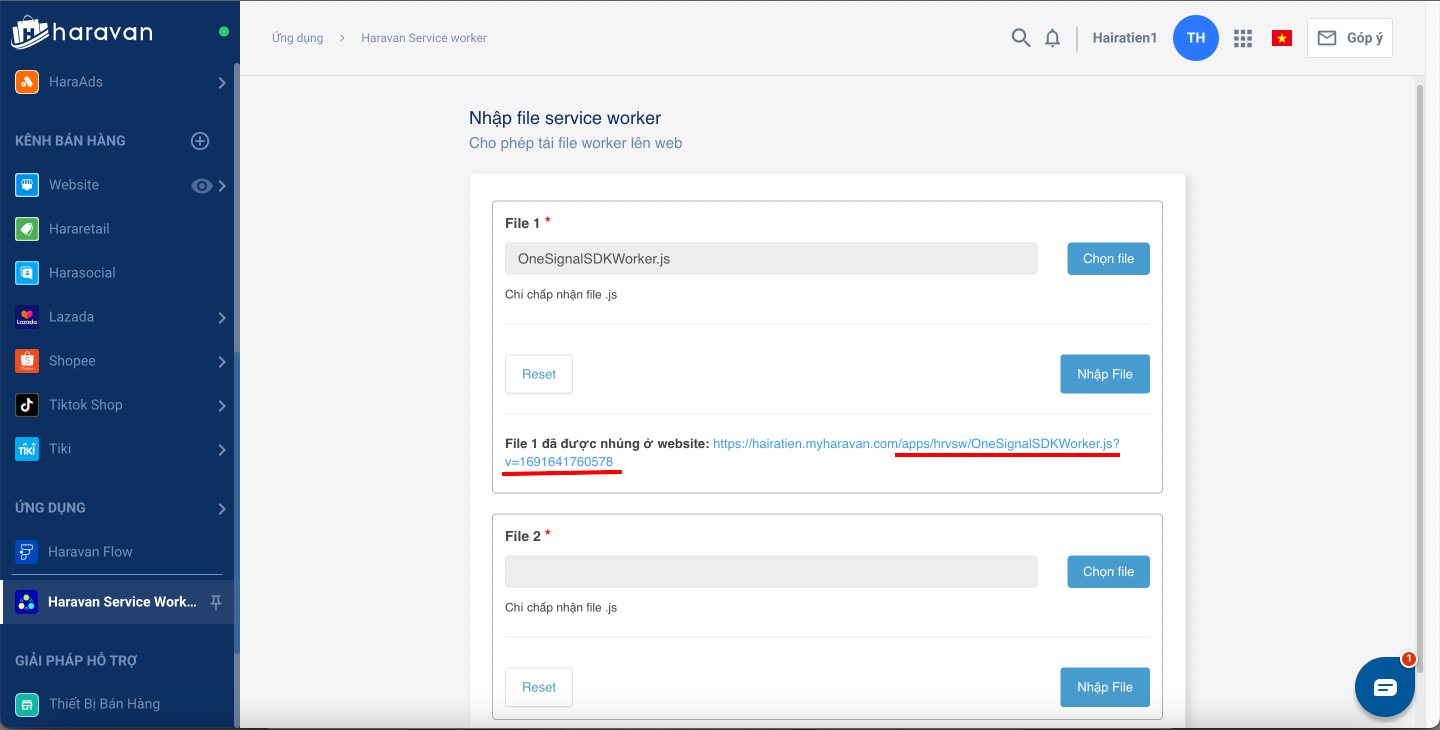Click the Góp ý feedback button

(x=1349, y=38)
